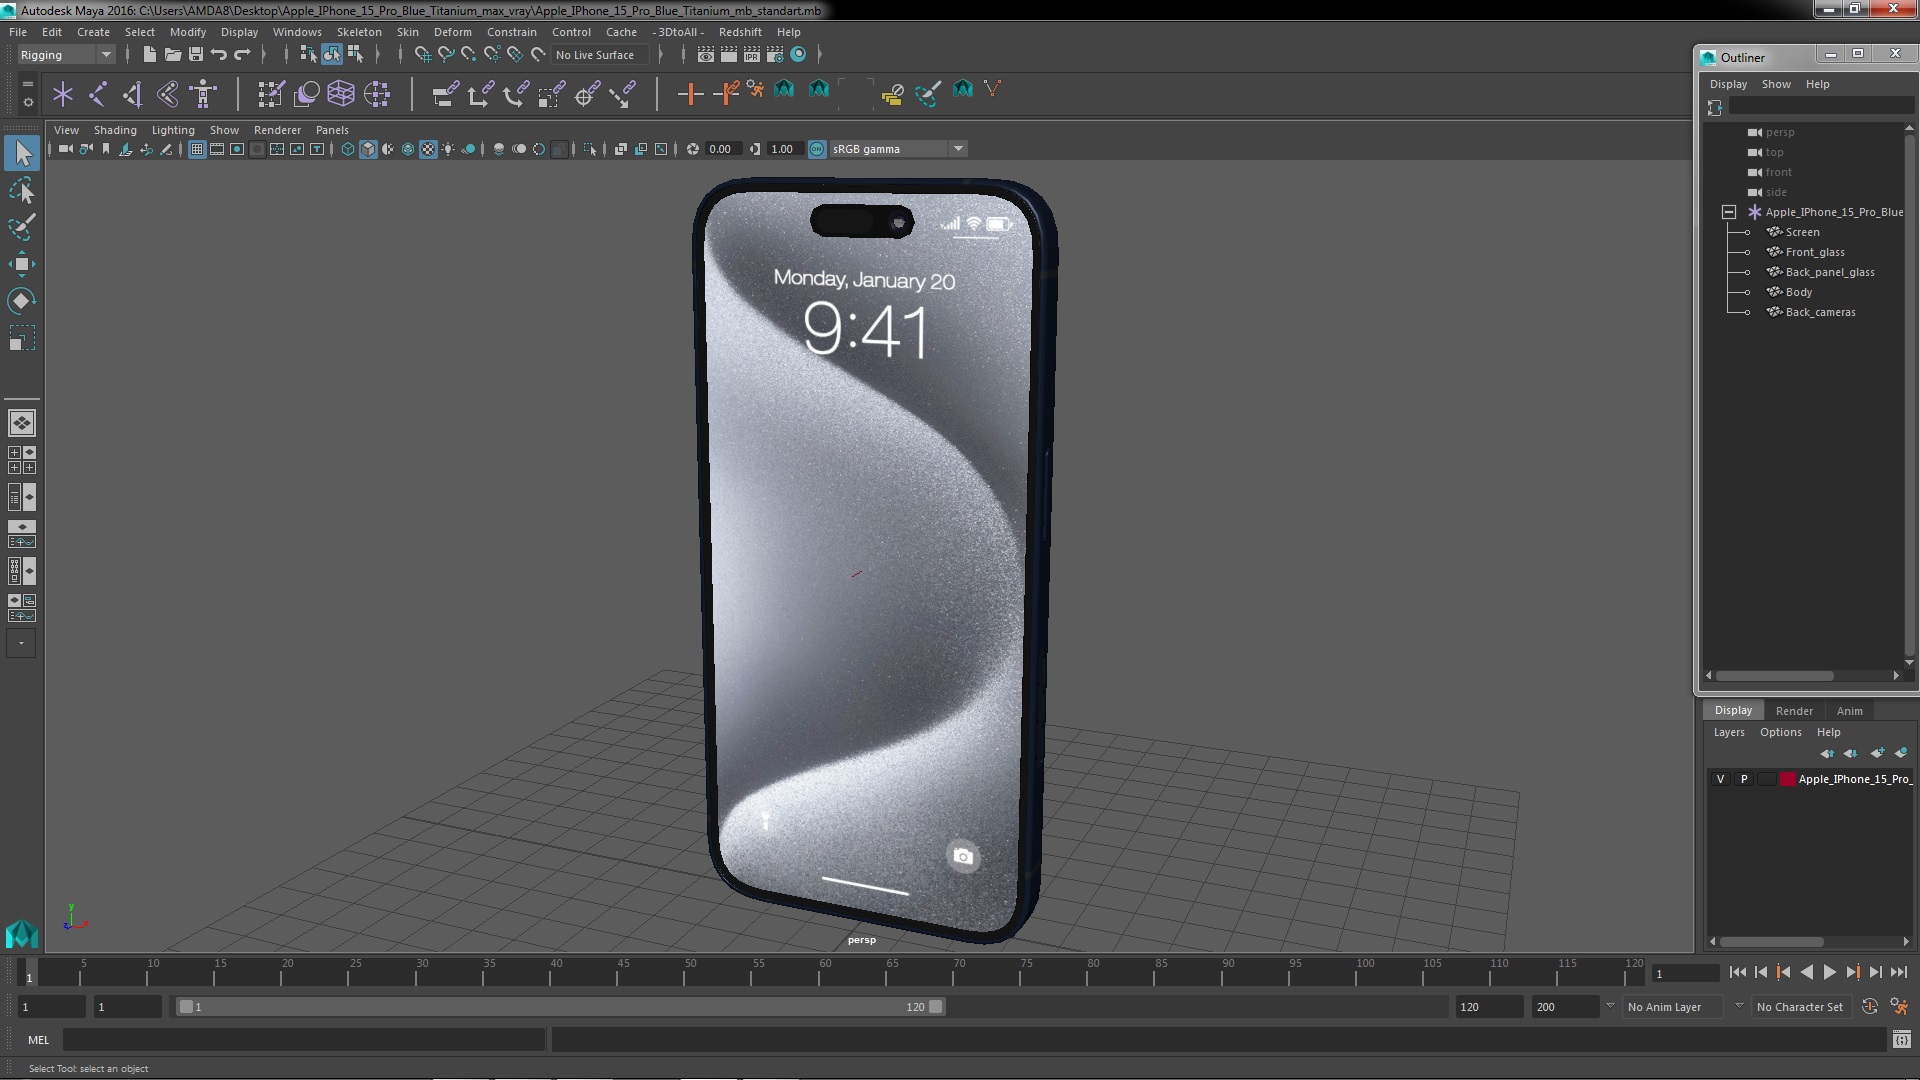The width and height of the screenshot is (1920, 1080).
Task: Click the Render Settings icon in status line
Action: coord(775,55)
